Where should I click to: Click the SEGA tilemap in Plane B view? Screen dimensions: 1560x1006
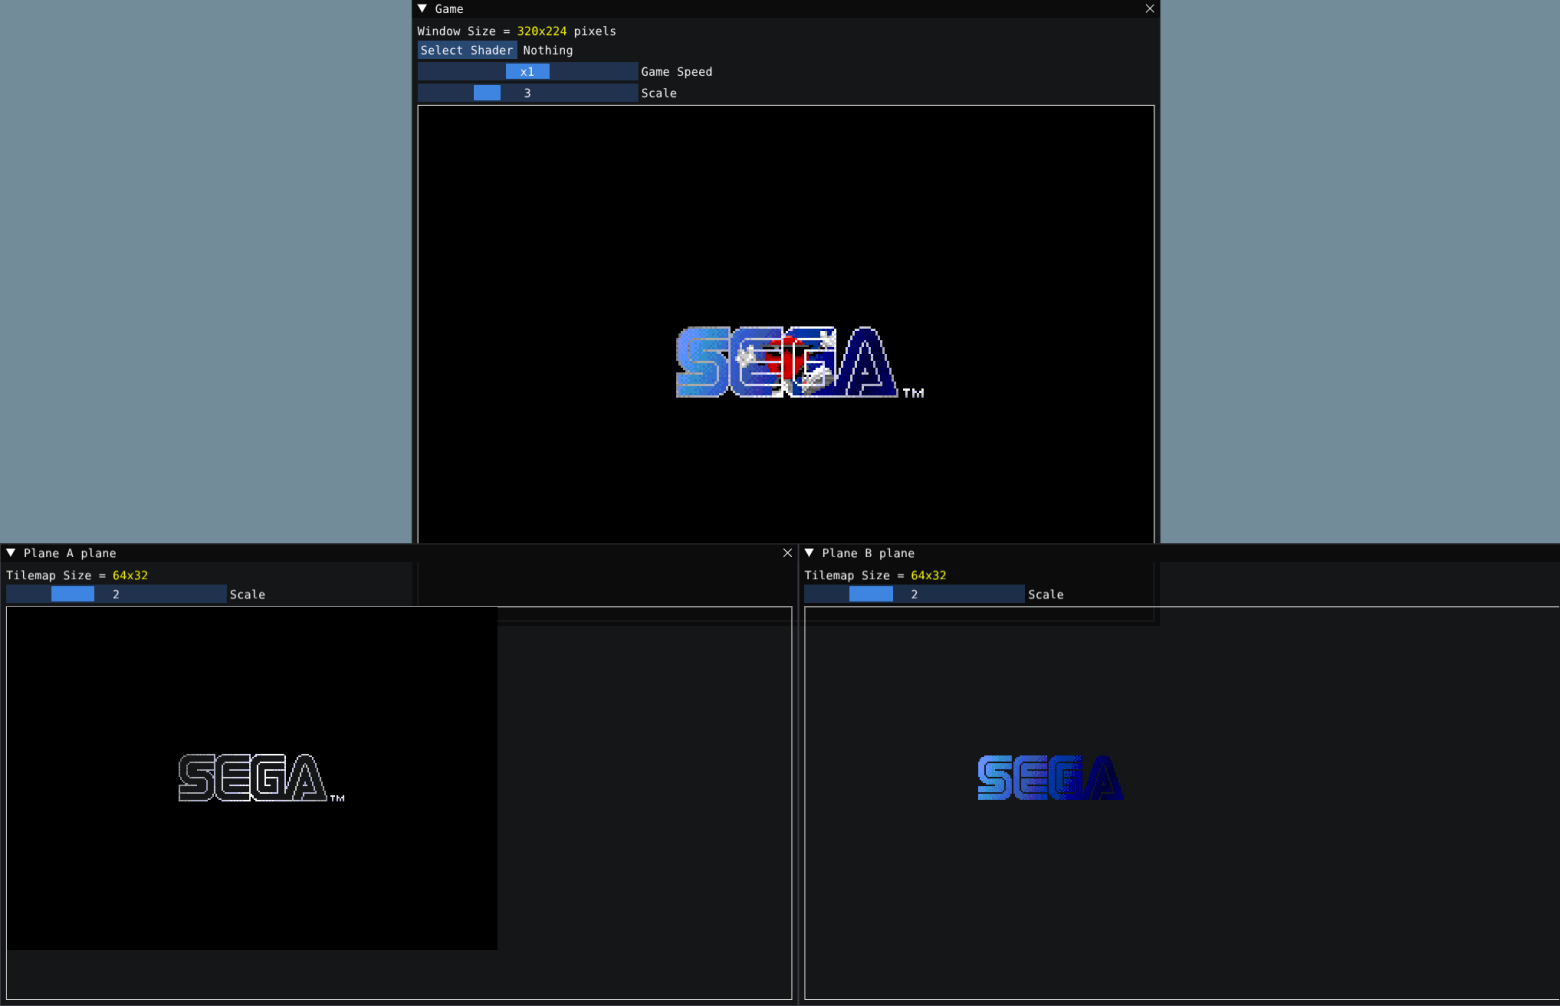(x=1050, y=778)
